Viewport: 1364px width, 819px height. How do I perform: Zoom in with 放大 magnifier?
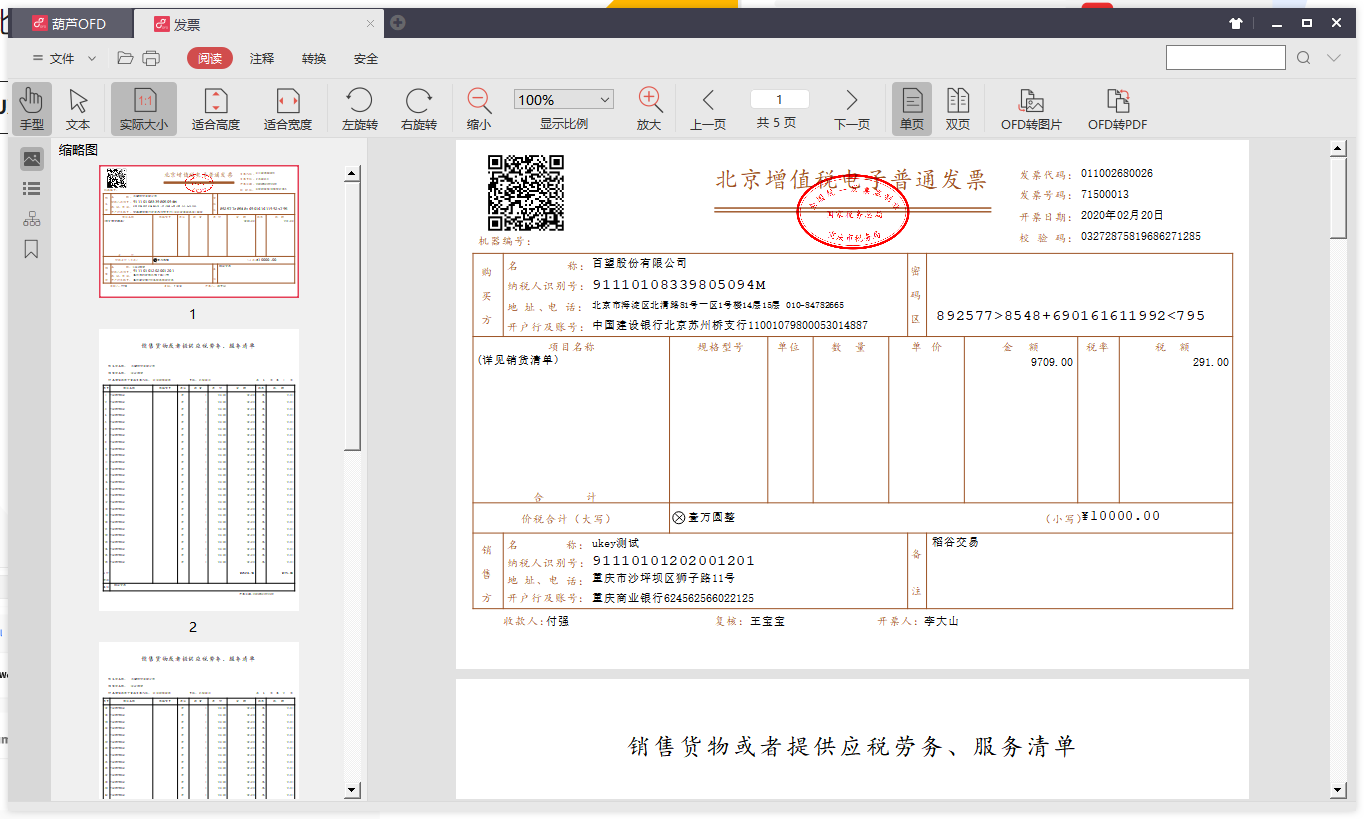click(x=650, y=109)
